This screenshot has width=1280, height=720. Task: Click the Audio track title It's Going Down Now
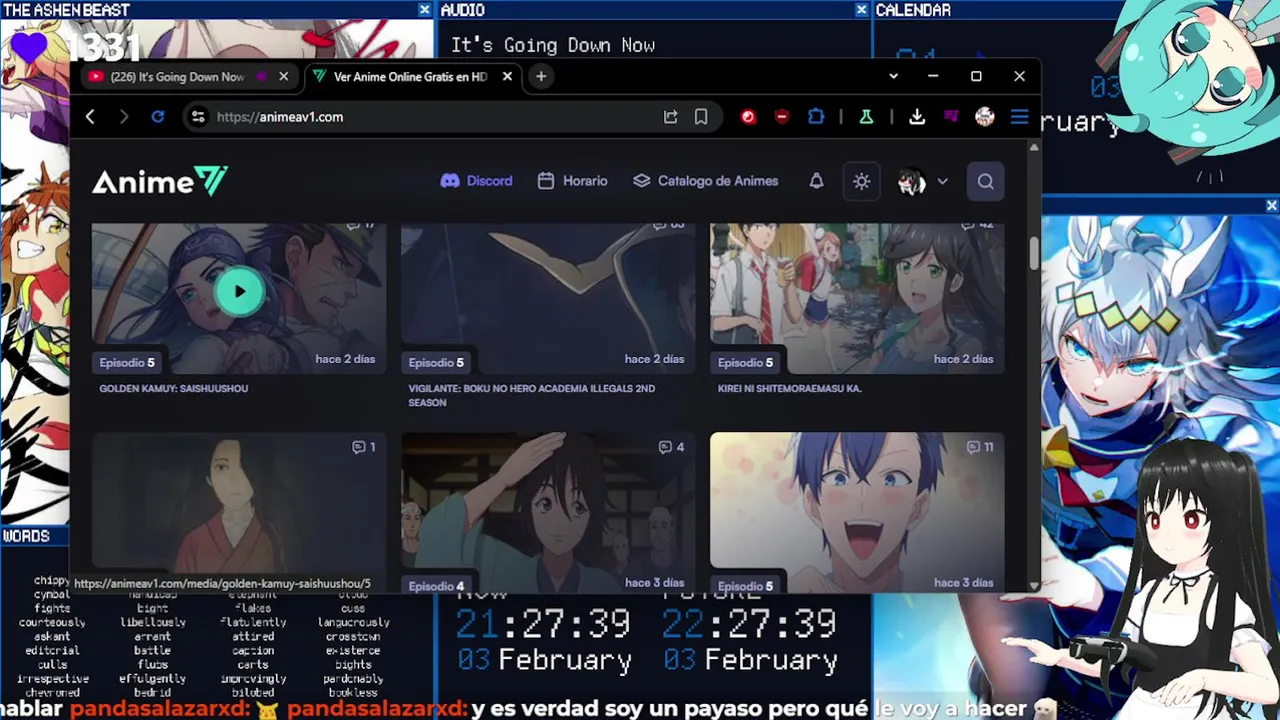coord(553,45)
